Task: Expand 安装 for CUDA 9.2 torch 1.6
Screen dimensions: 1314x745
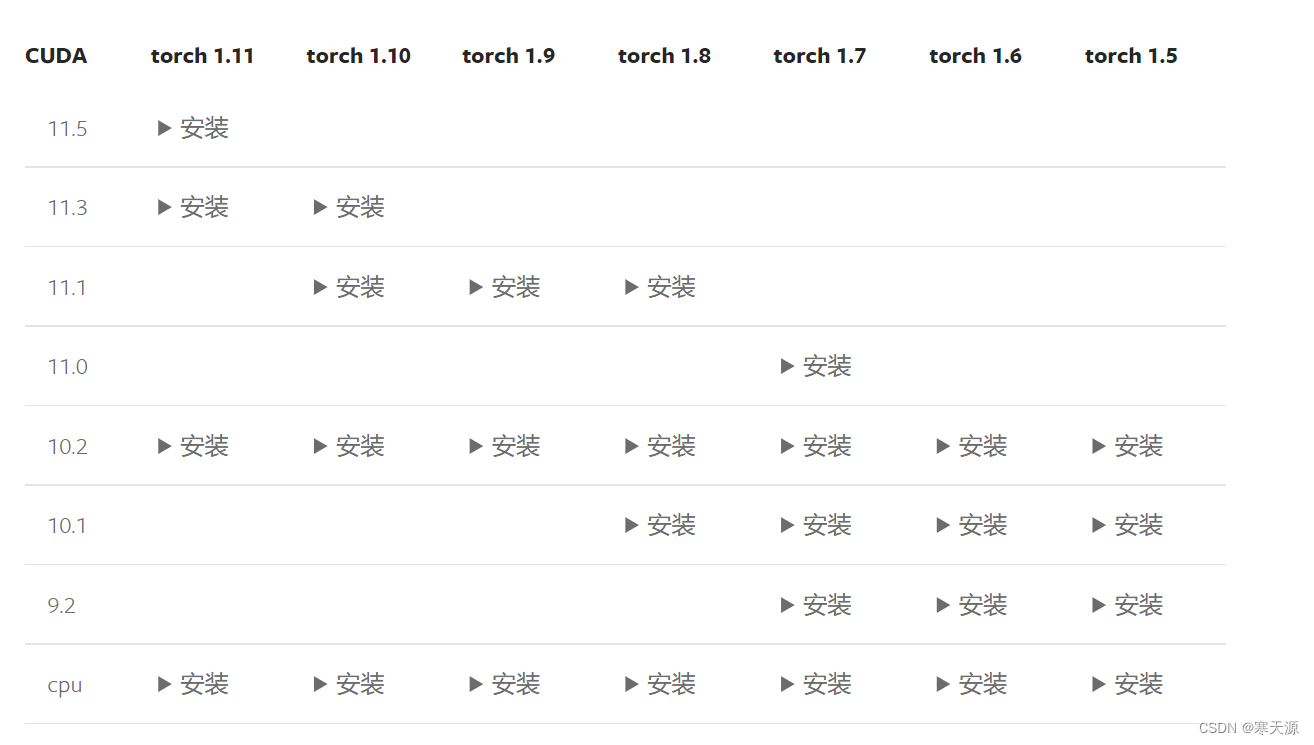Action: (973, 605)
